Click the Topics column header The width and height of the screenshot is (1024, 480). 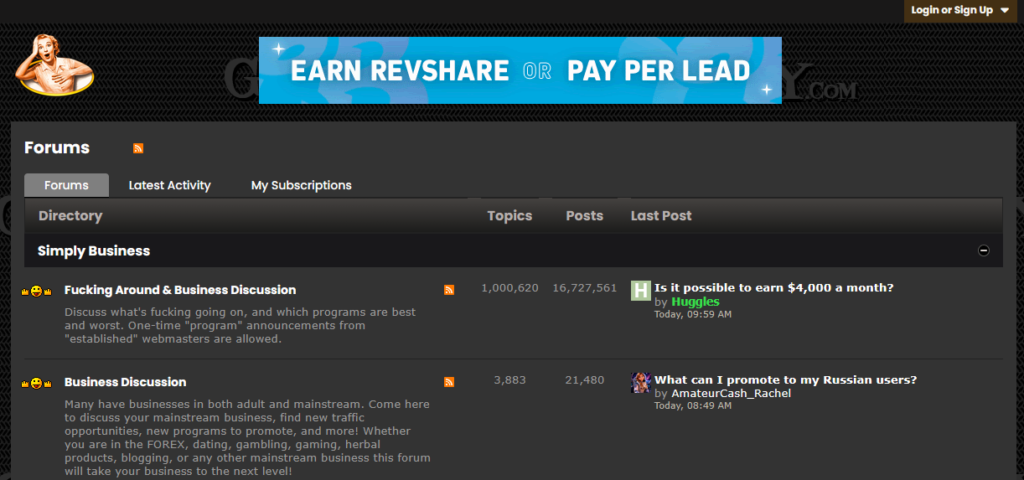pyautogui.click(x=509, y=216)
